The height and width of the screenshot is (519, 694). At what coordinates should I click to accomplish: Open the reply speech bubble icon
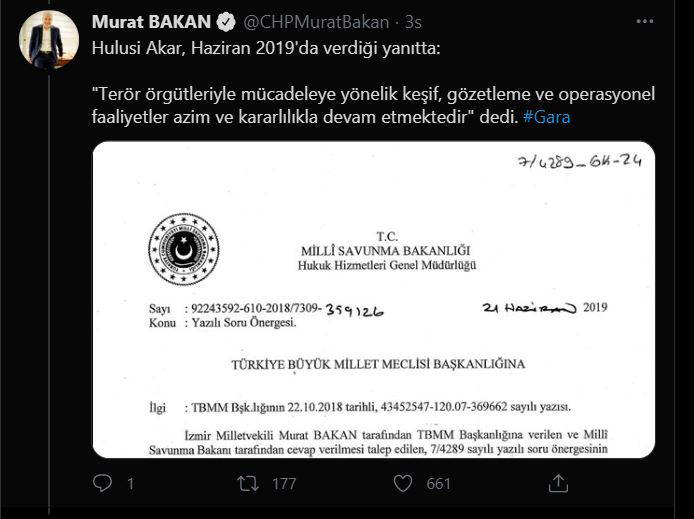103,483
